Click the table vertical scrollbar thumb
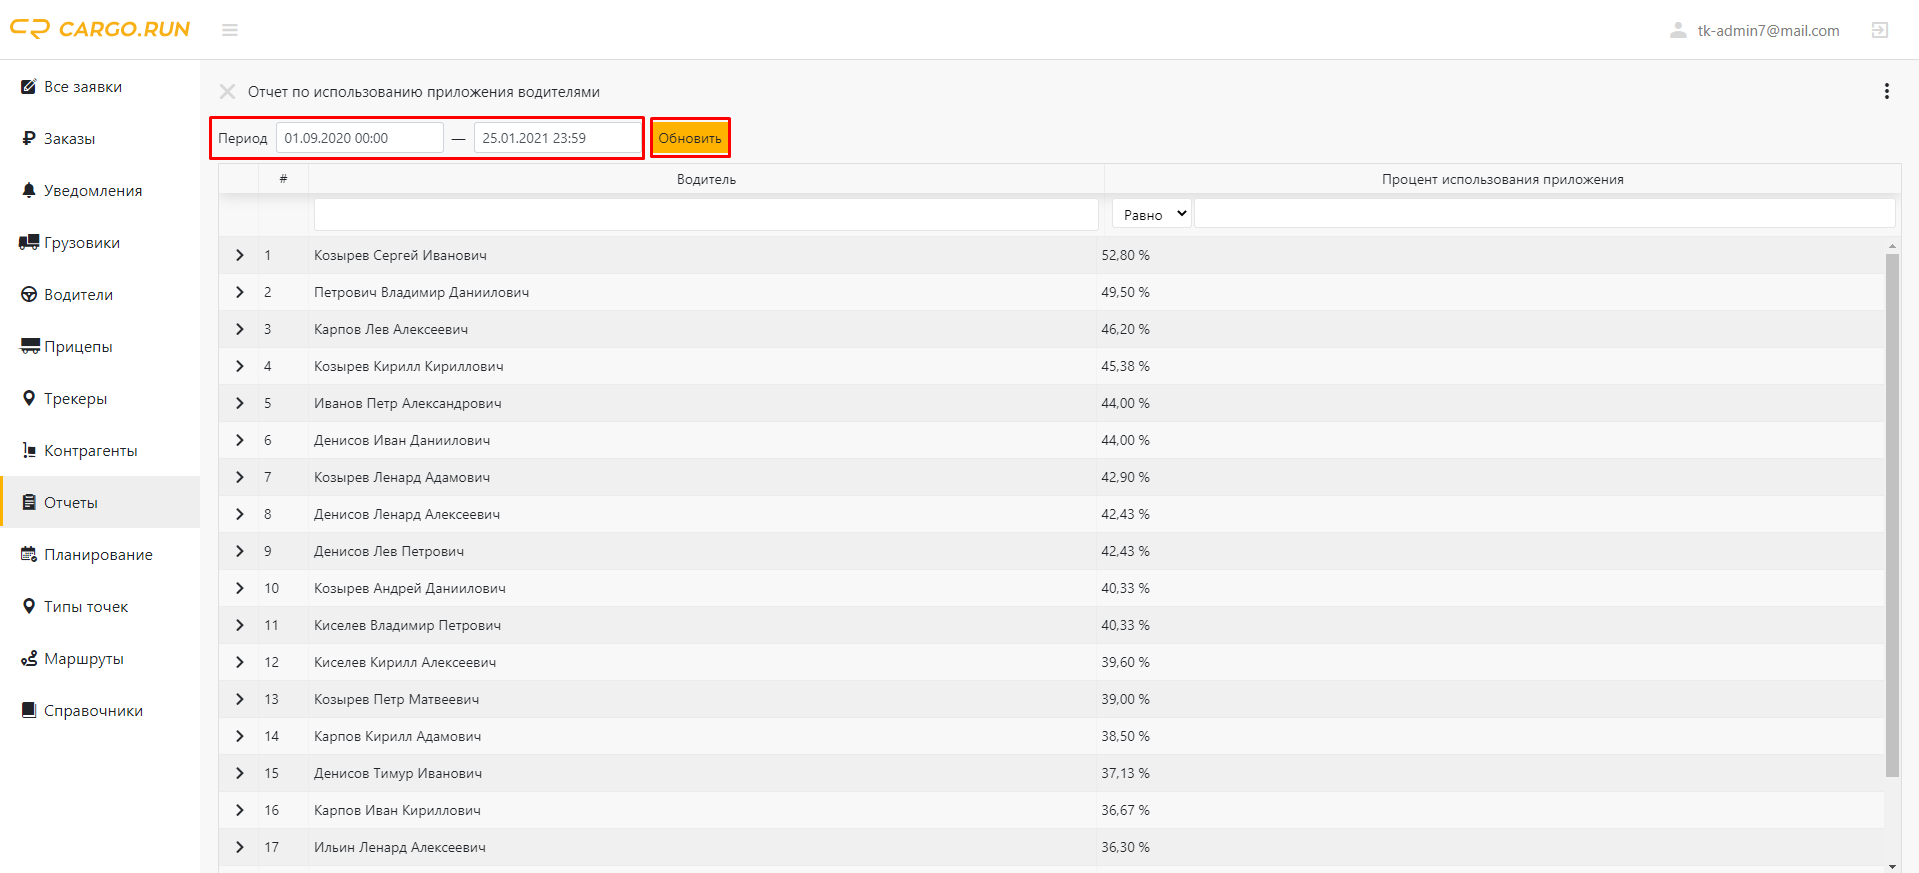Screen dimensions: 1919x873 tap(1892, 515)
